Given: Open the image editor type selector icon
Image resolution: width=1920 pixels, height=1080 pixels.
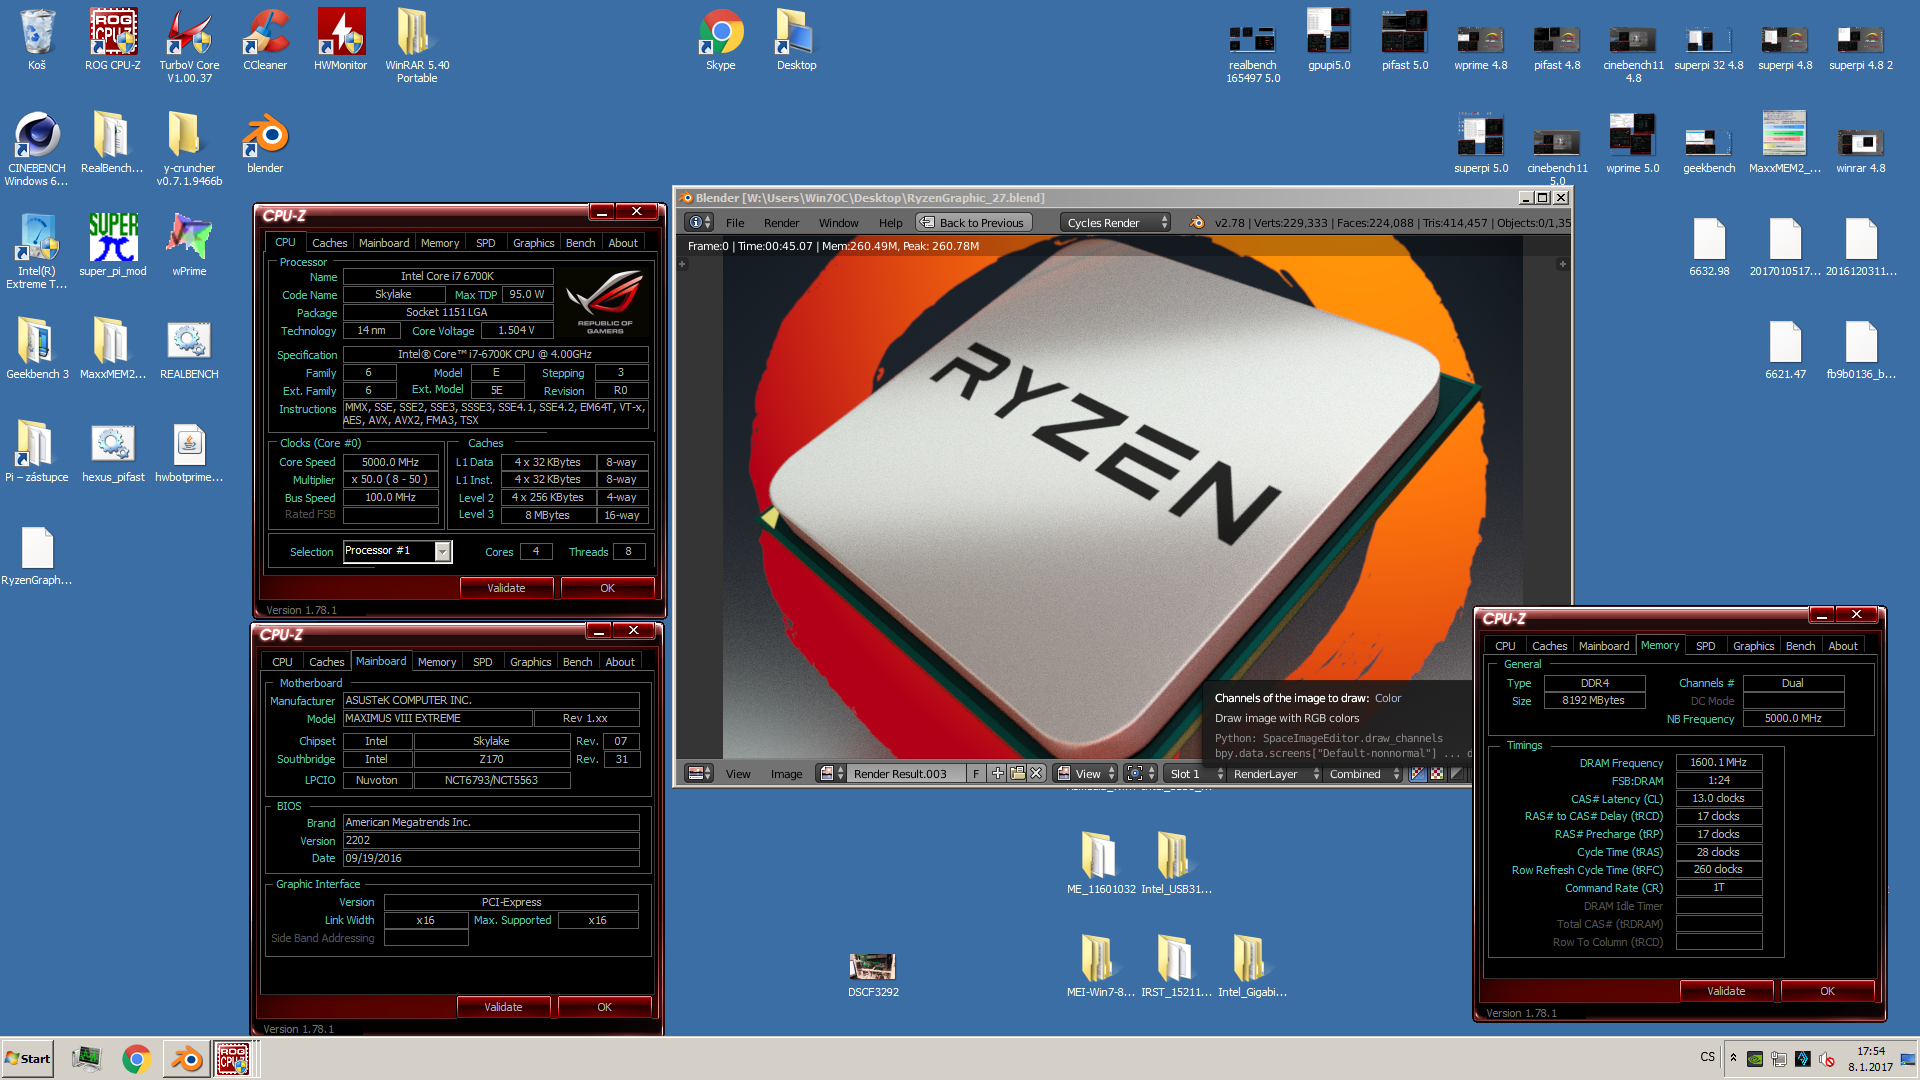Looking at the screenshot, I should coord(699,773).
